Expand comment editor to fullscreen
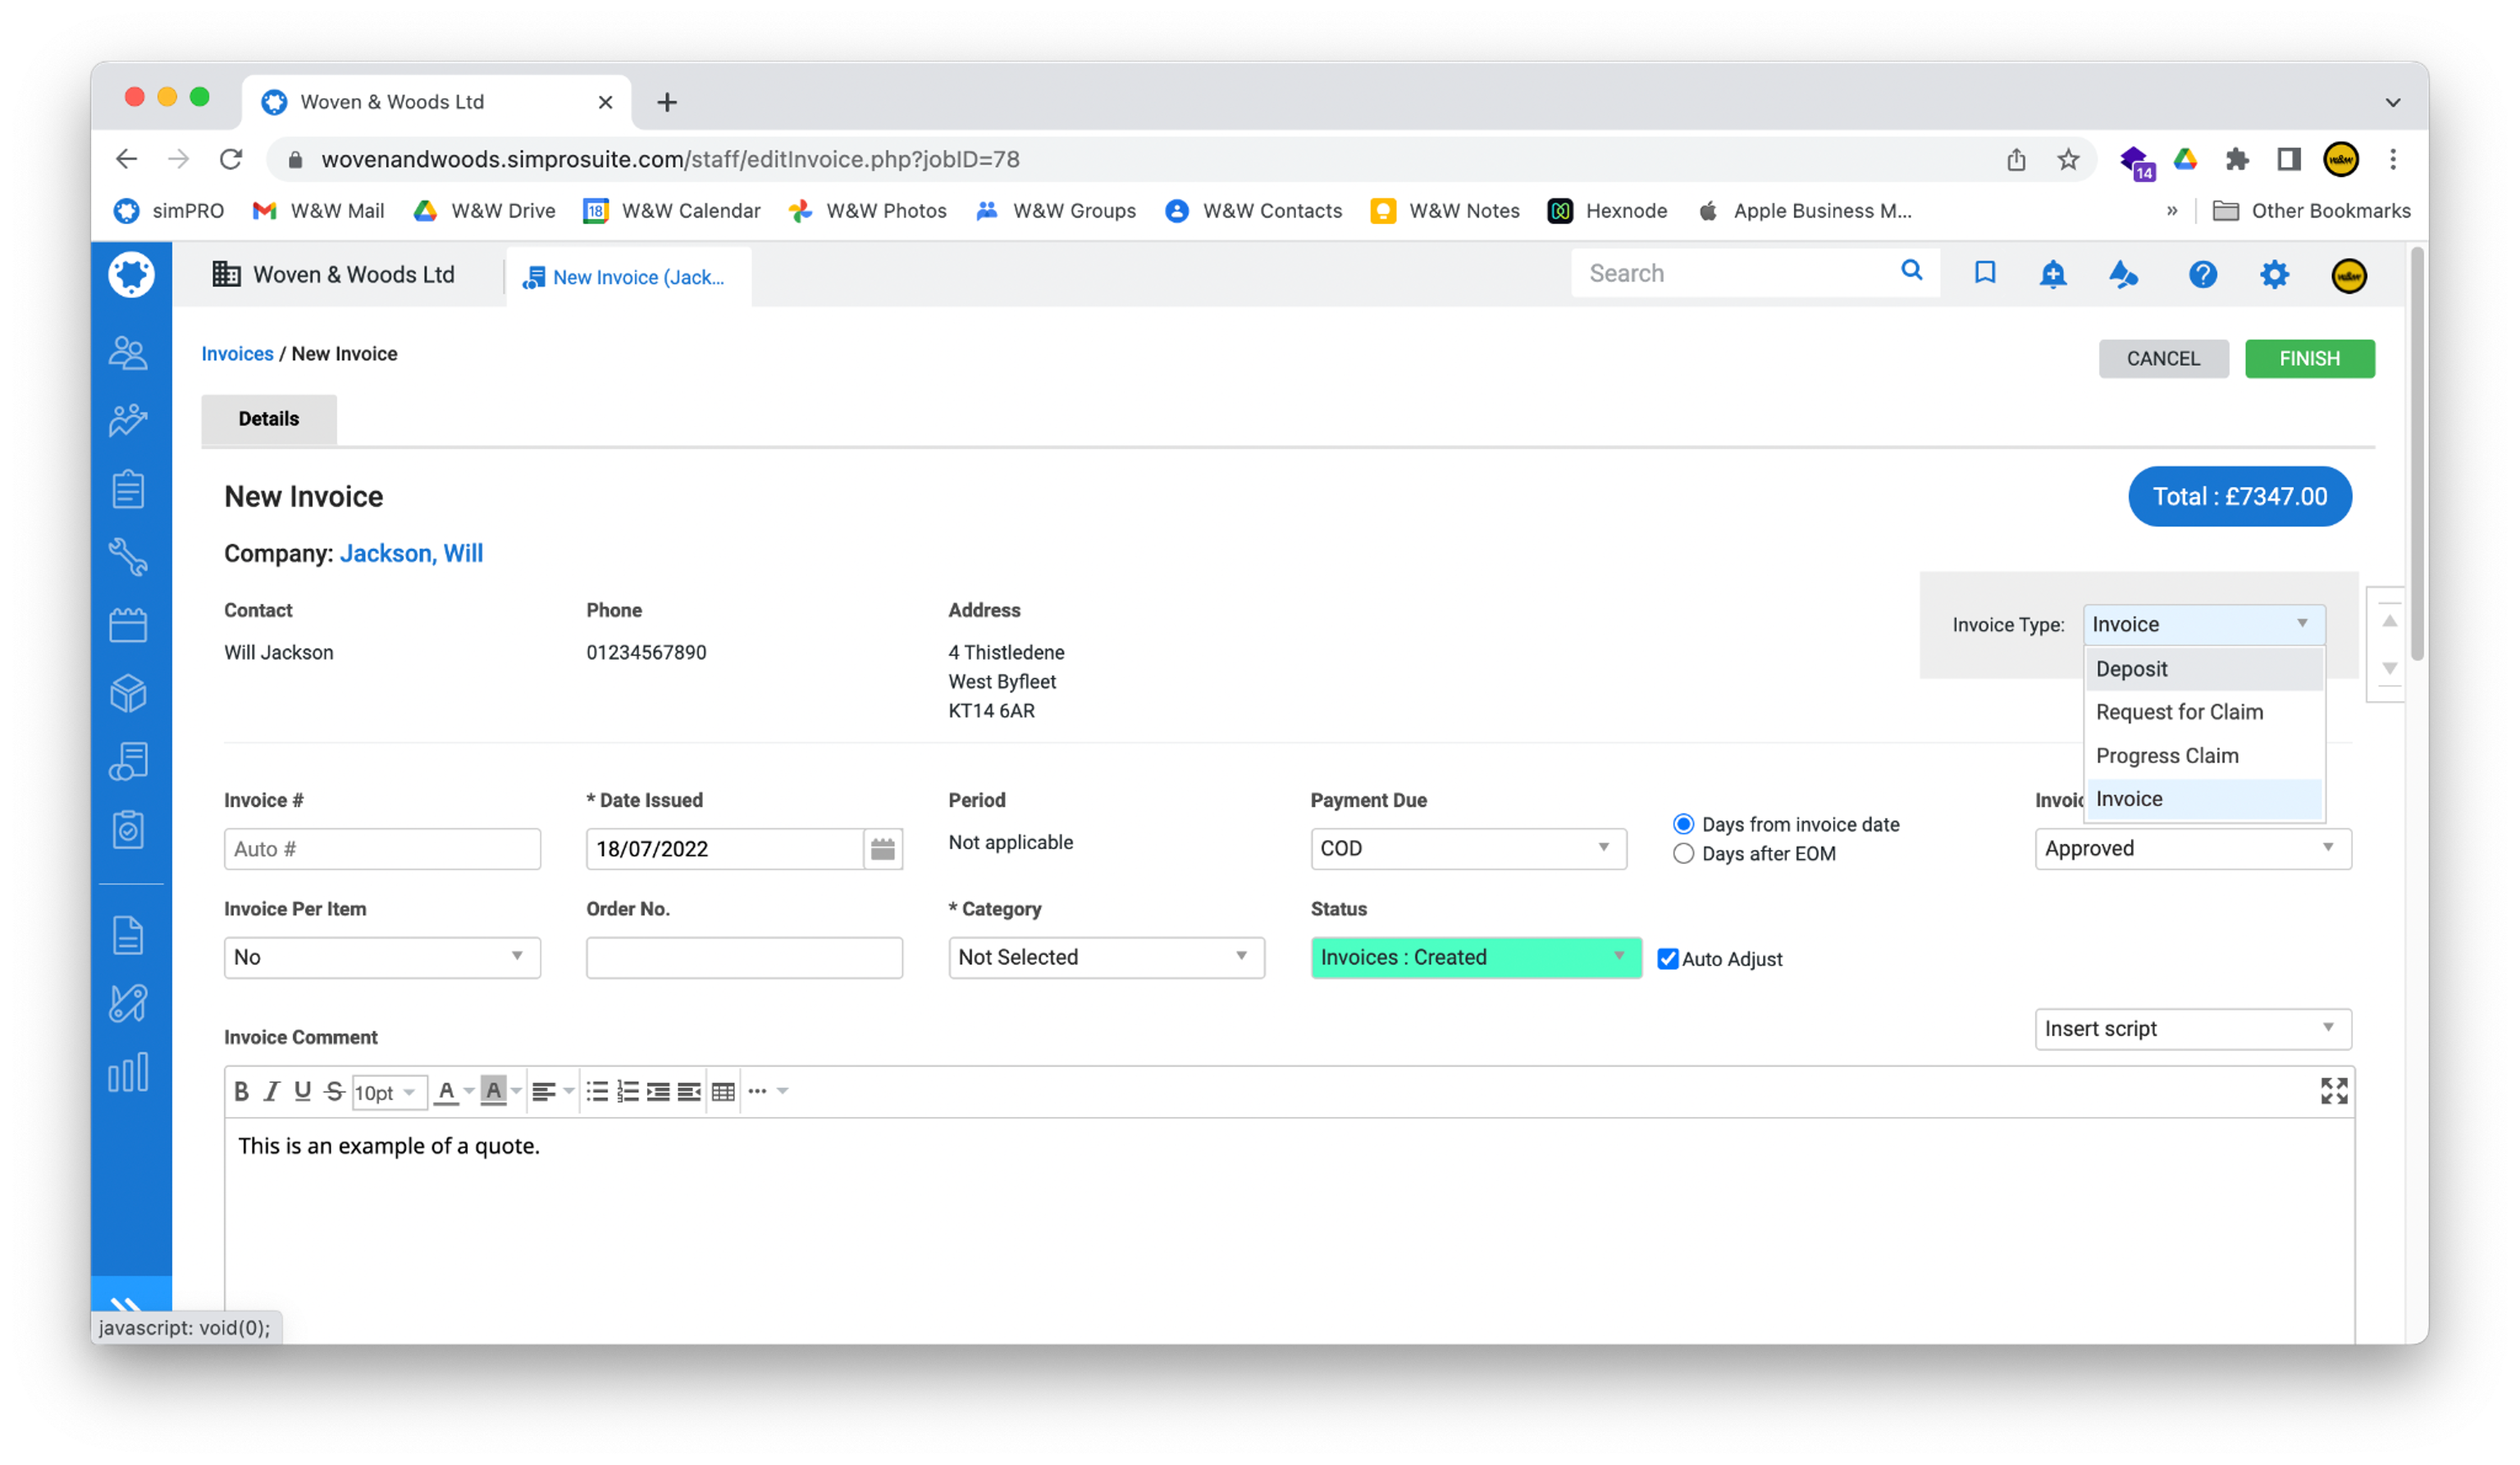The image size is (2520, 1465). click(2333, 1090)
